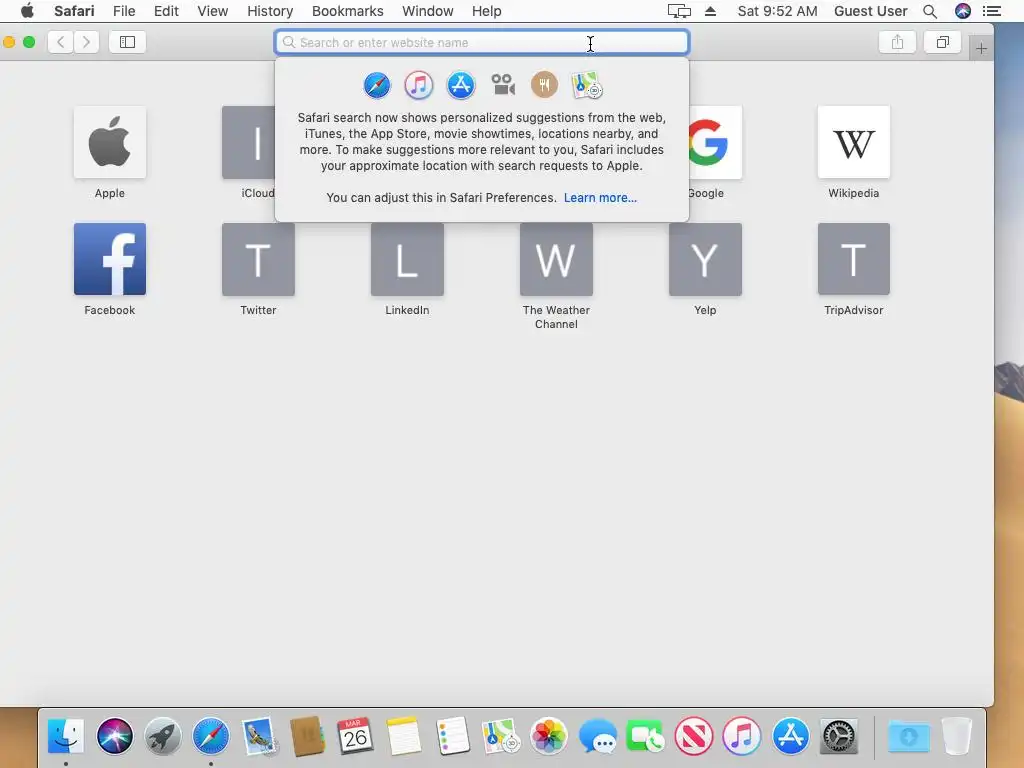Viewport: 1024px width, 768px height.
Task: Open the Guest User account menu
Action: click(x=871, y=11)
